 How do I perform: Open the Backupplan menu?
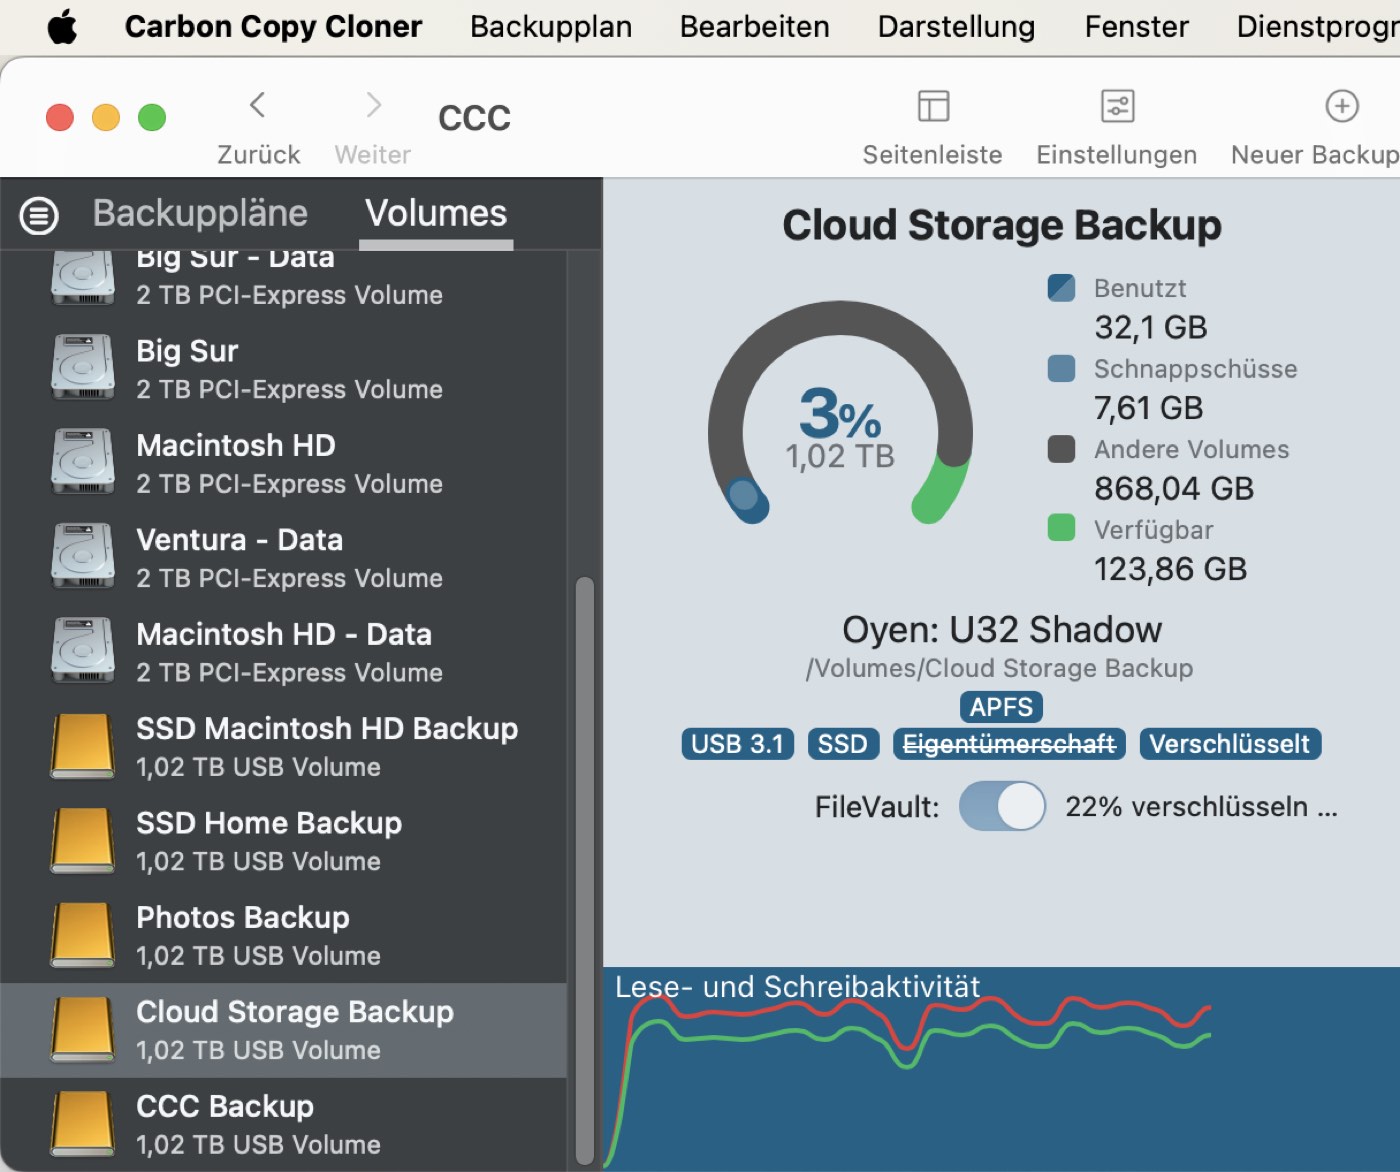pos(551,27)
